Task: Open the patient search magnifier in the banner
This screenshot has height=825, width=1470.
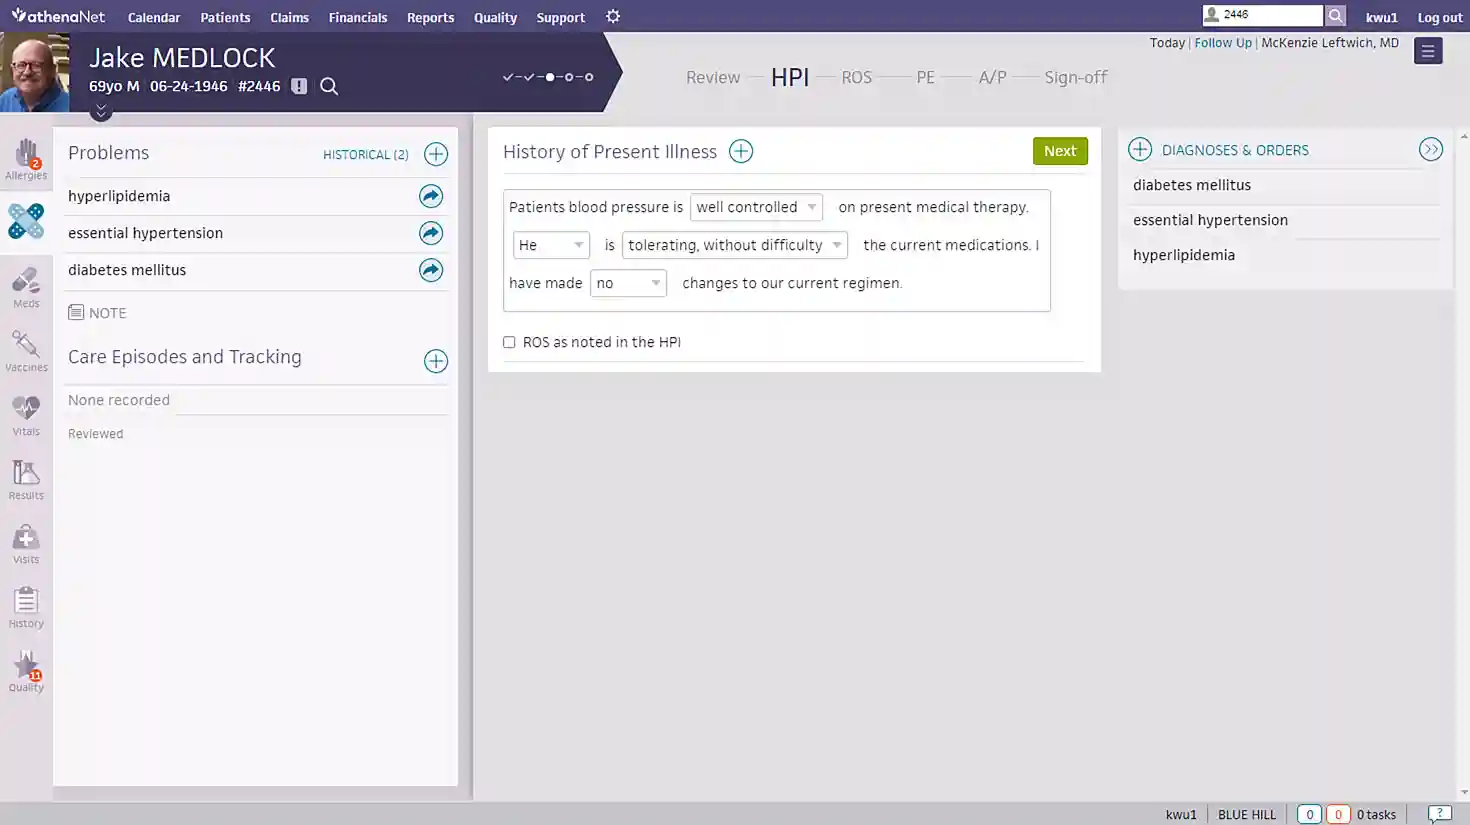Action: tap(329, 86)
